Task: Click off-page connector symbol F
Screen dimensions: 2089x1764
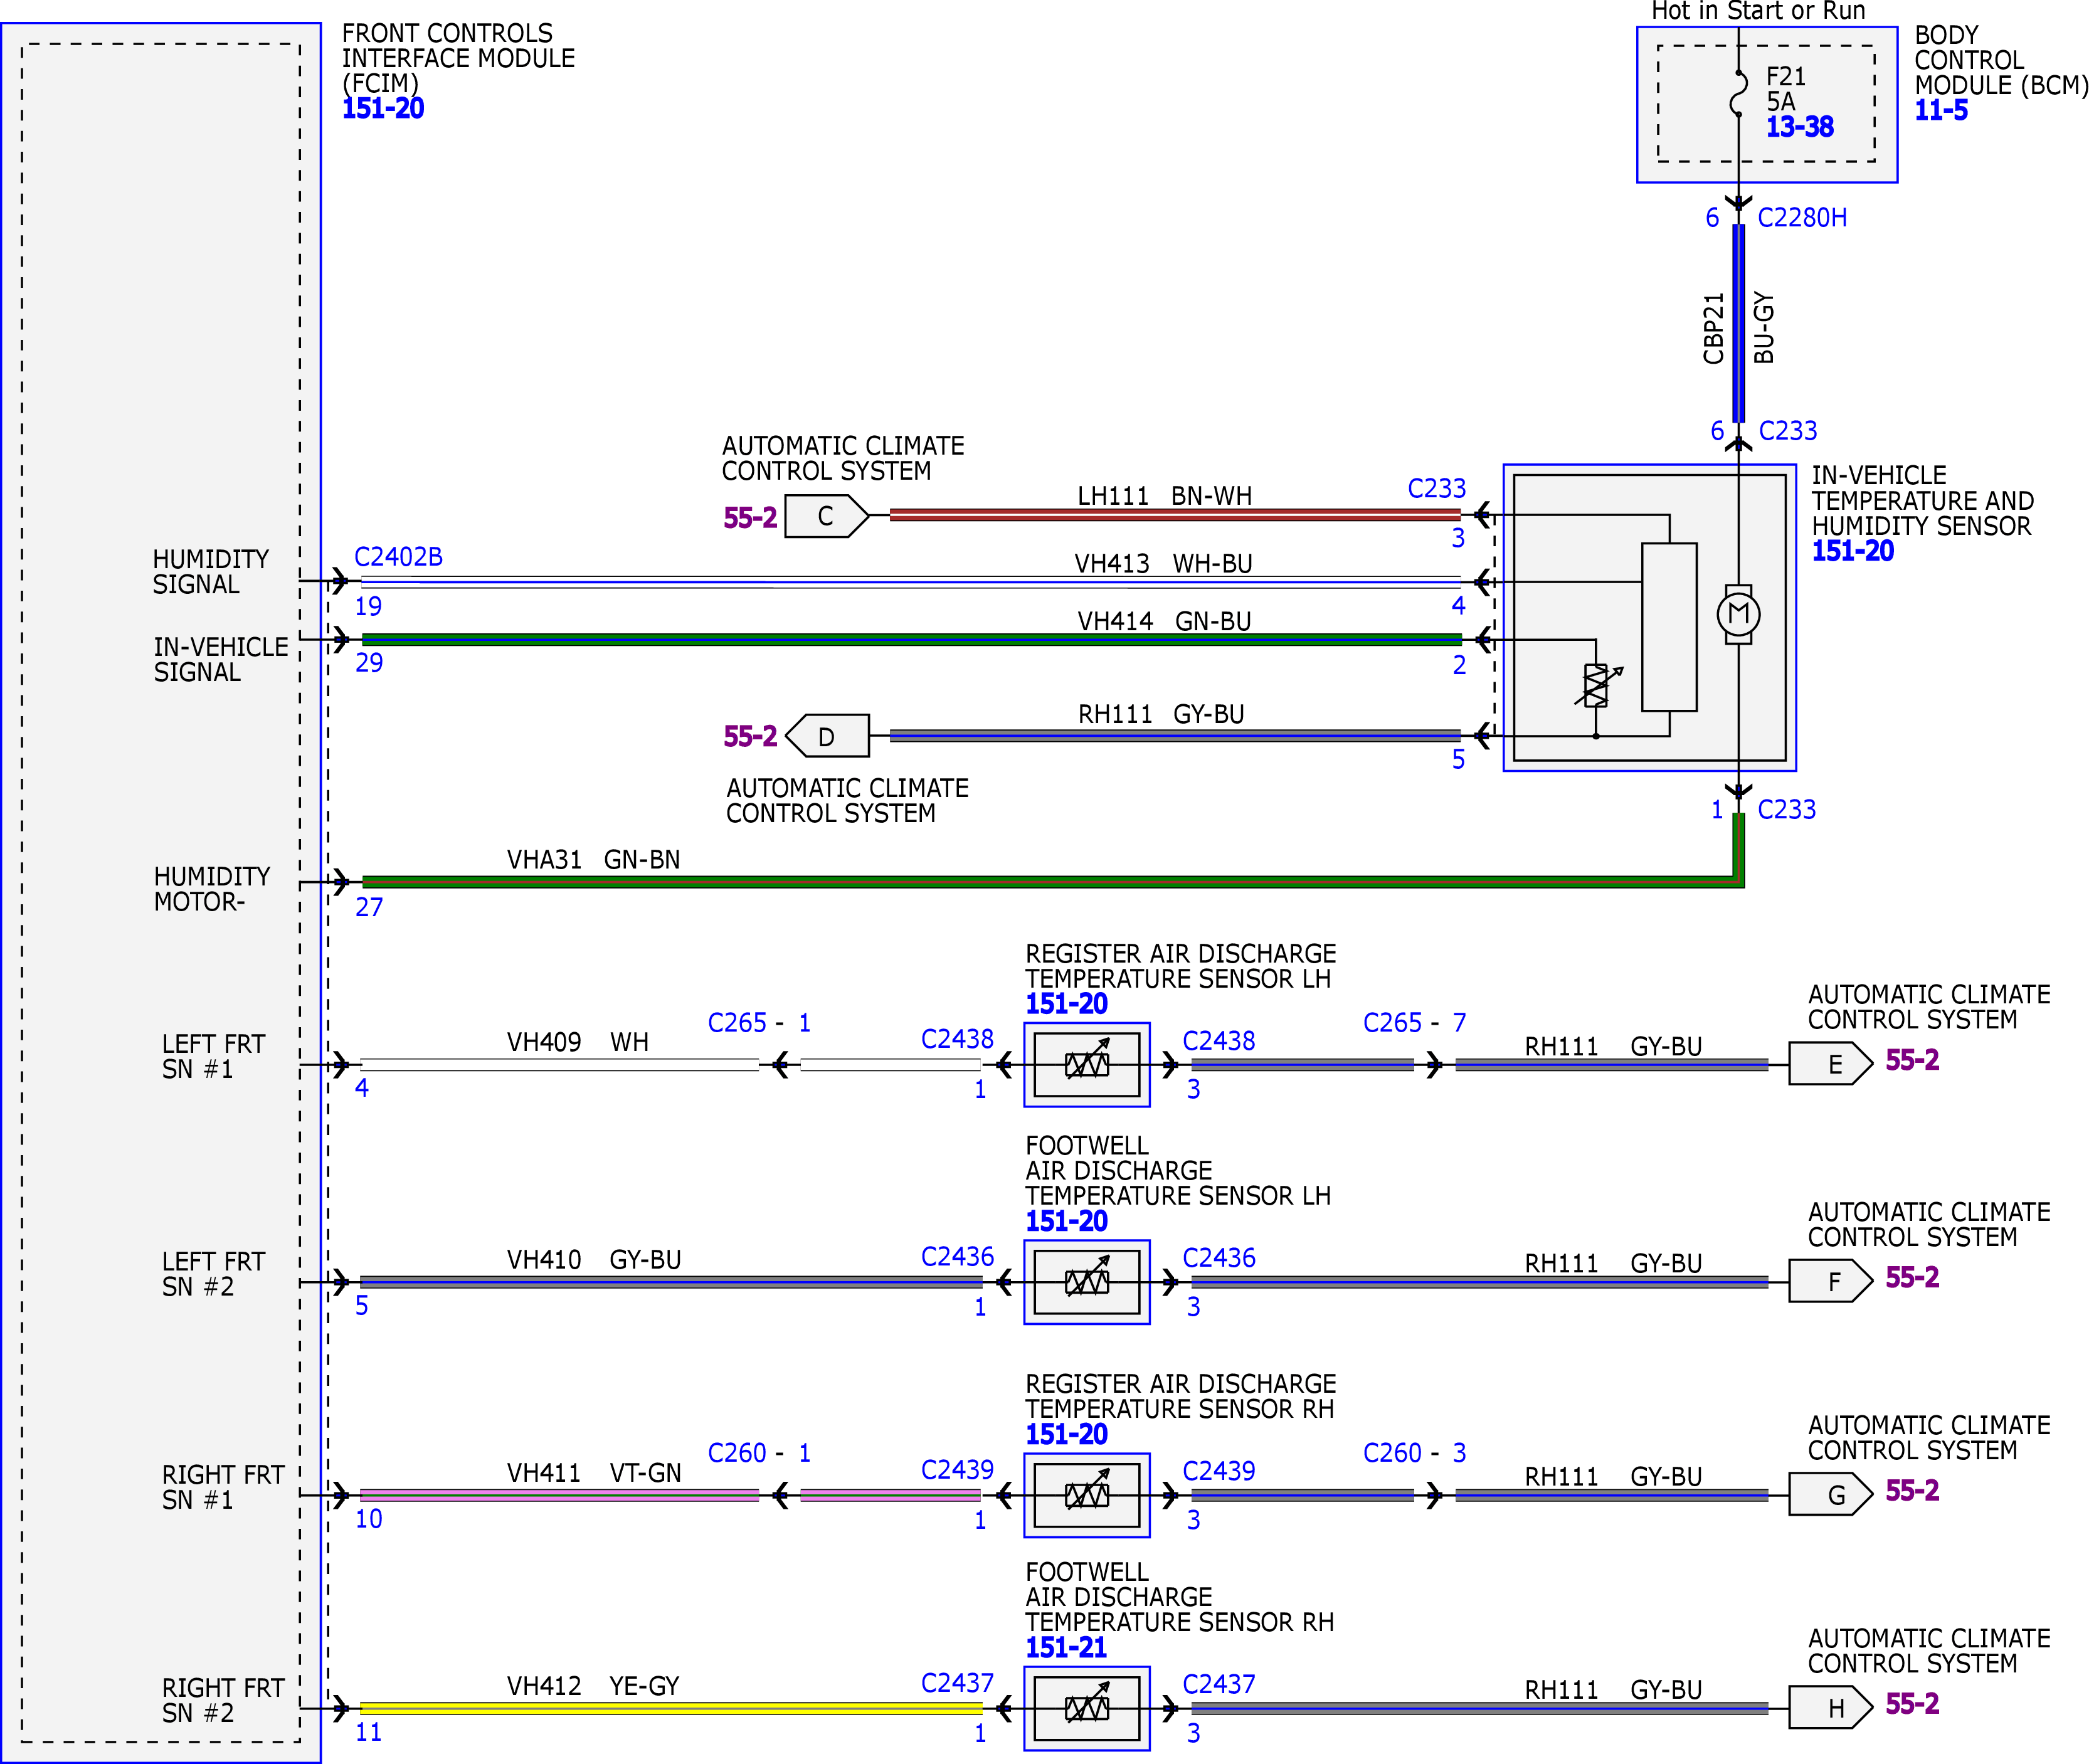Action: pos(1830,1281)
